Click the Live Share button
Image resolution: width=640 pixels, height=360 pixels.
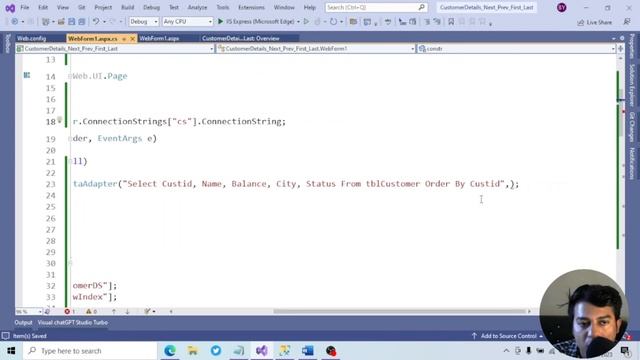tap(594, 22)
